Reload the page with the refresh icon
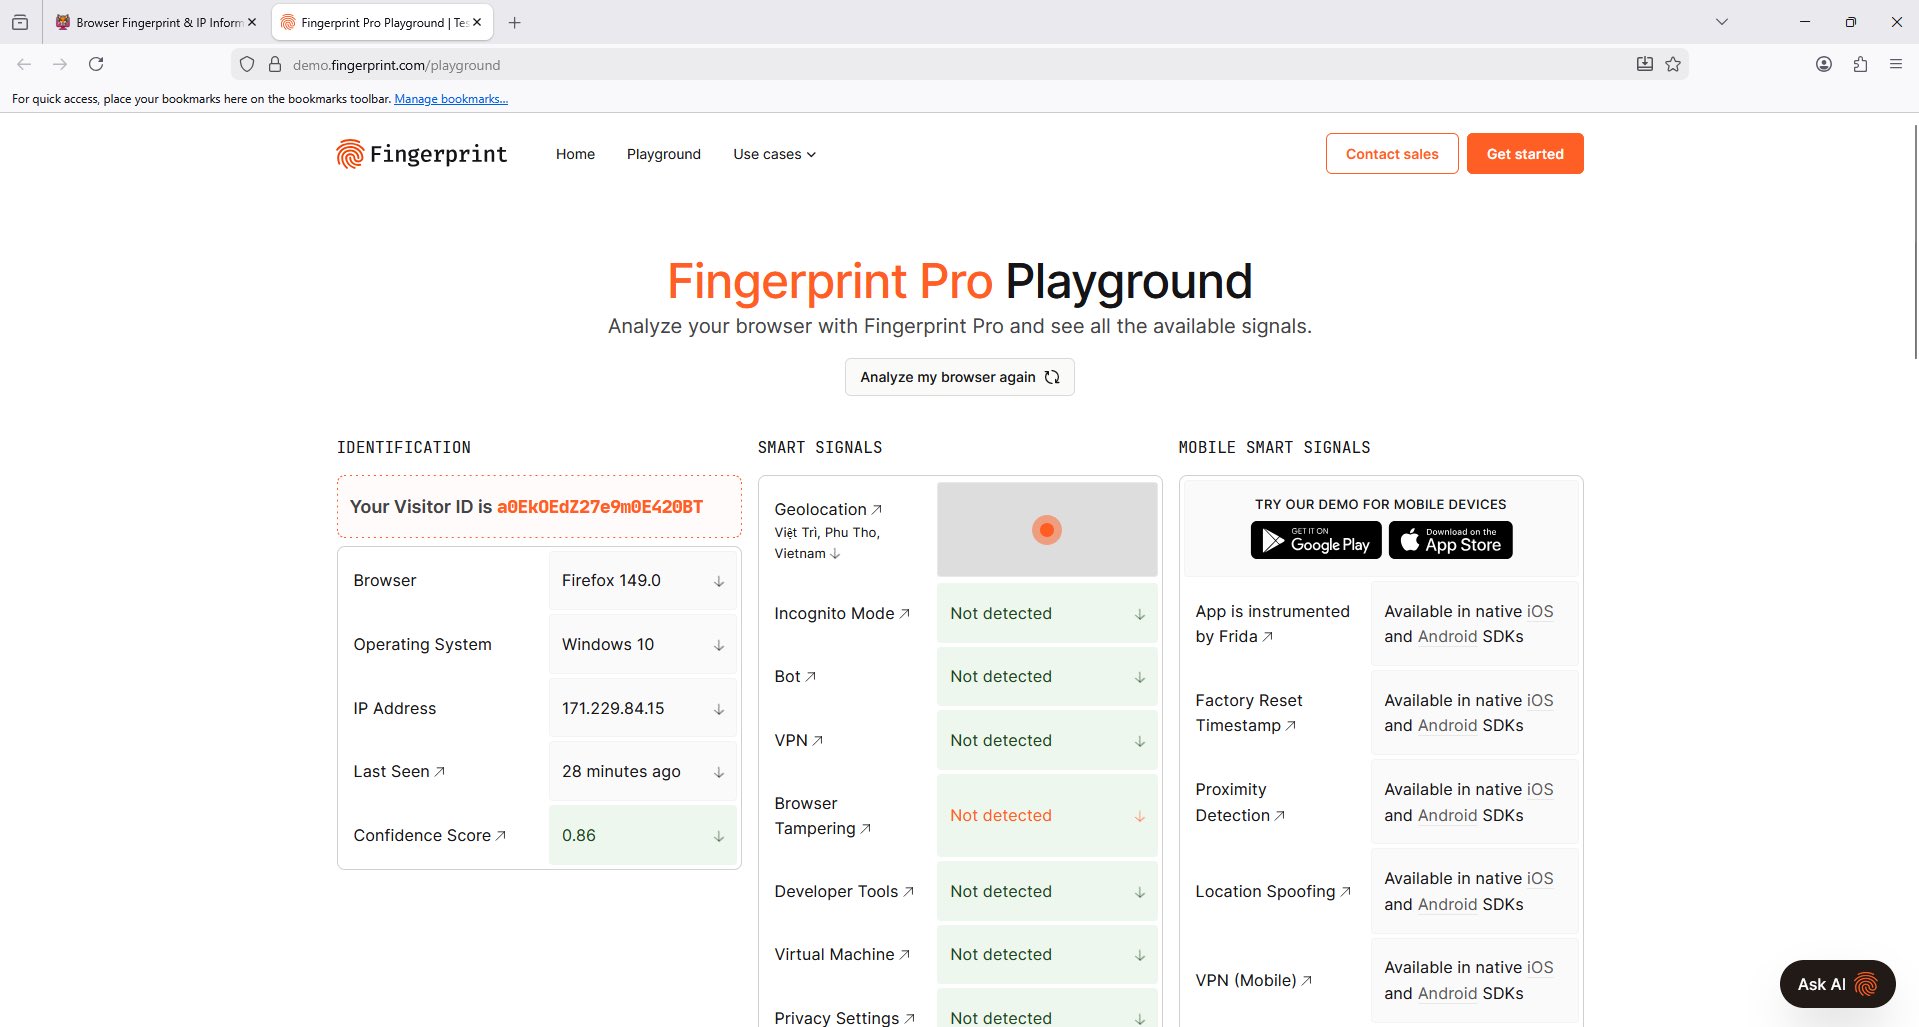Viewport: 1919px width, 1027px height. [x=96, y=64]
